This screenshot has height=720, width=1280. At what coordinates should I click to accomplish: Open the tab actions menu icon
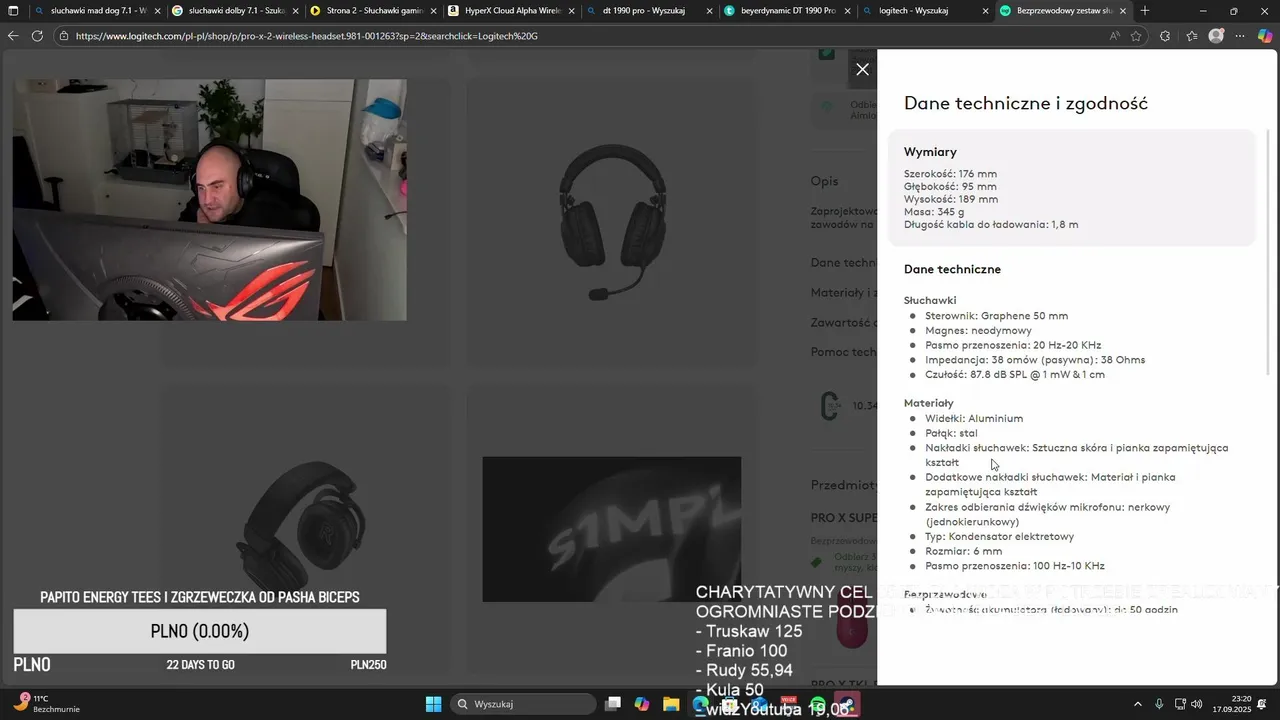[x=13, y=11]
